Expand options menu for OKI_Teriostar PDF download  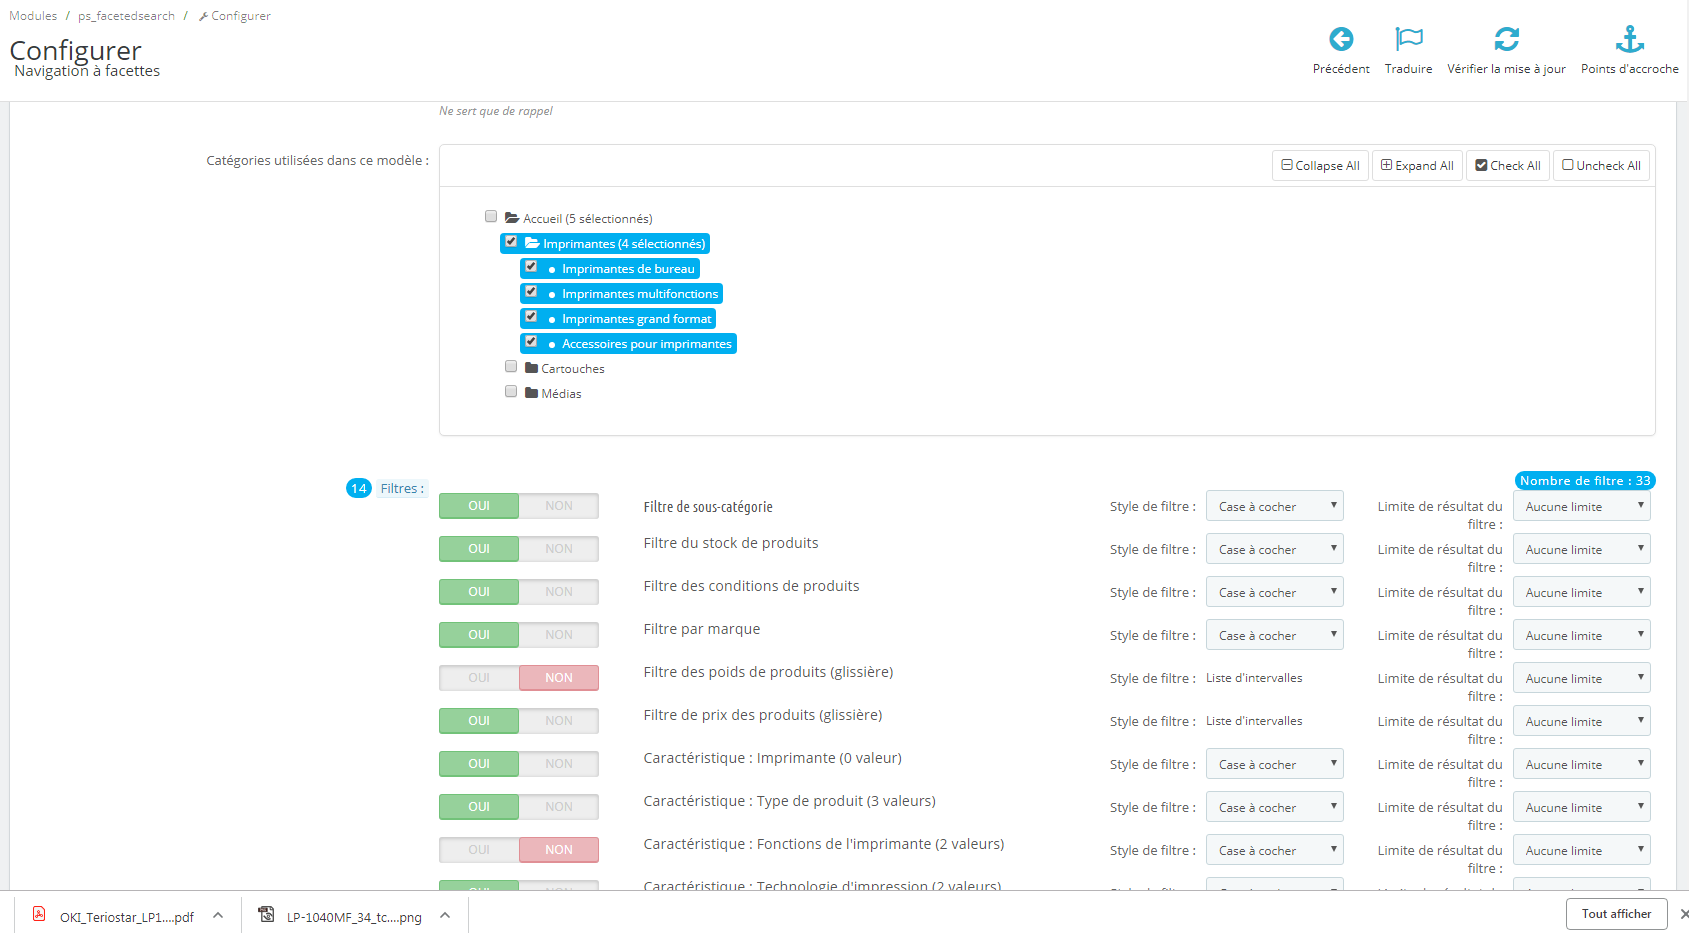(218, 915)
